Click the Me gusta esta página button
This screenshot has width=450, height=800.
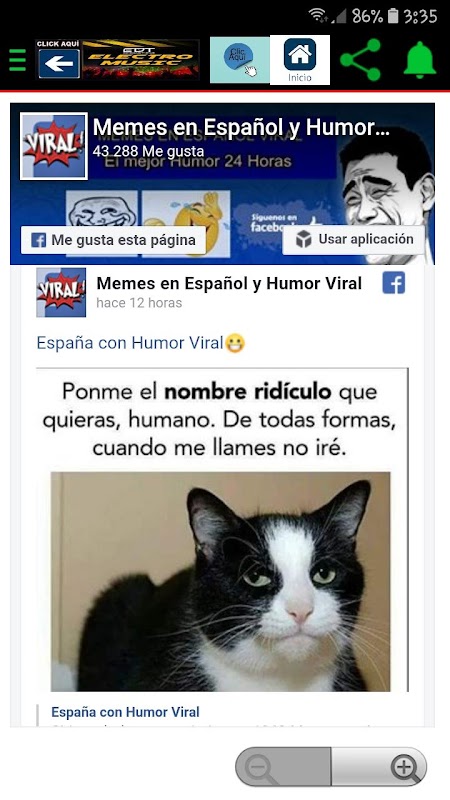pyautogui.click(x=113, y=240)
